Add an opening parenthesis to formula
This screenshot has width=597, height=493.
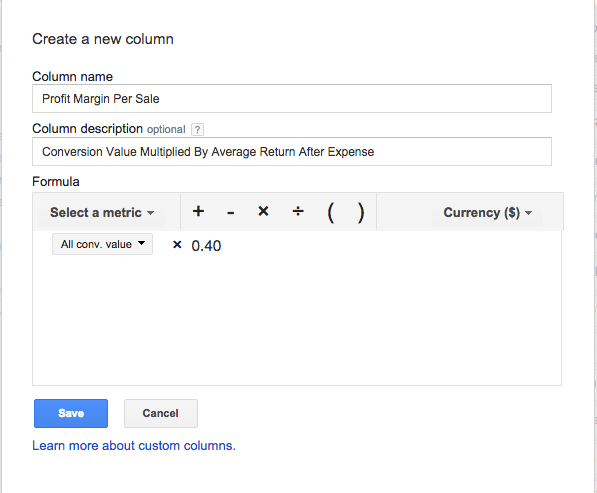330,212
